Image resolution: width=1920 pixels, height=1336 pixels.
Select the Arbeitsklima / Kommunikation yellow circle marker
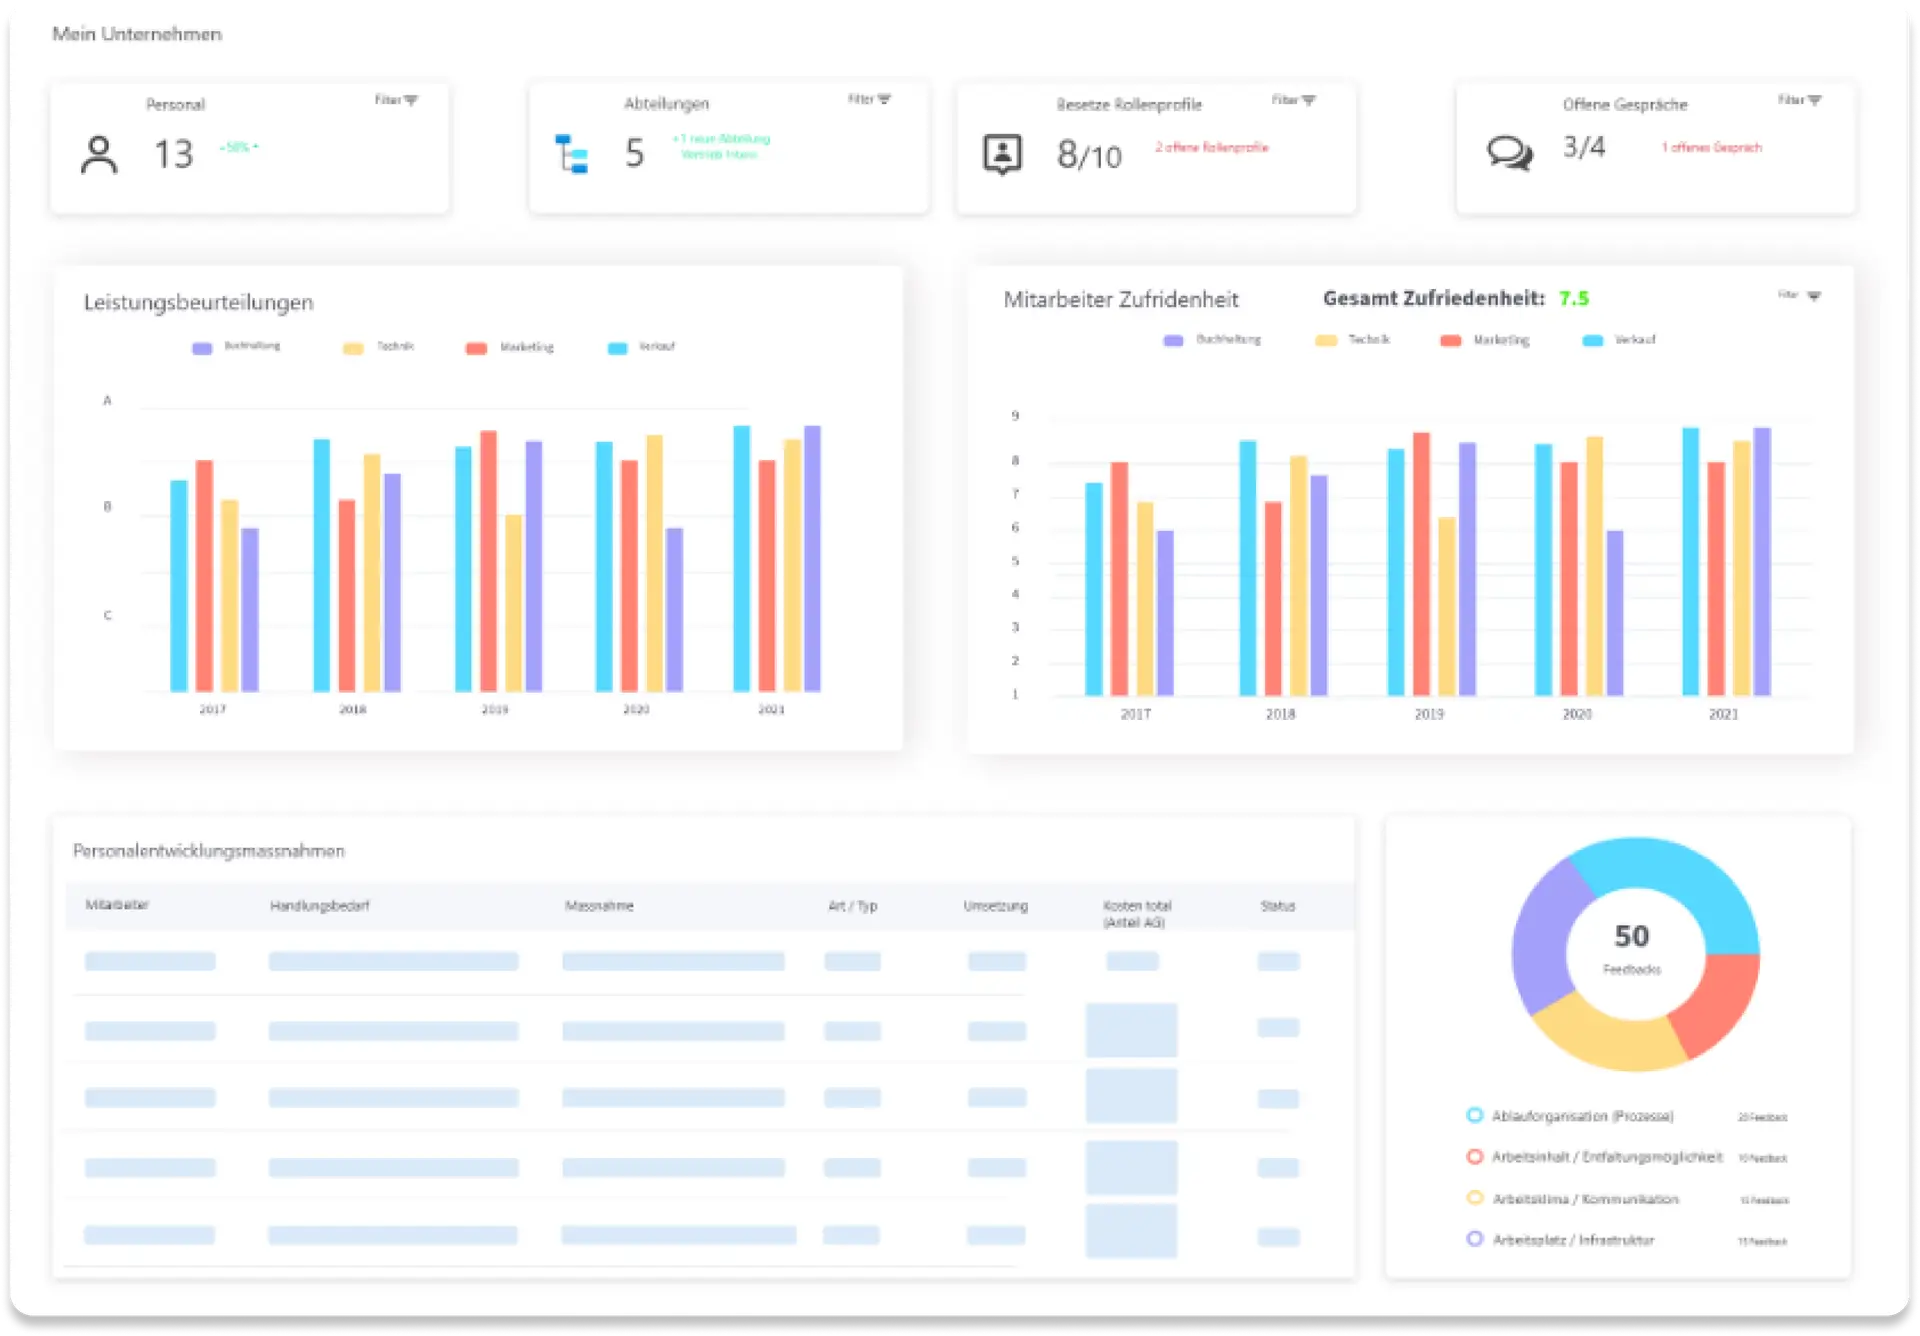(x=1474, y=1198)
